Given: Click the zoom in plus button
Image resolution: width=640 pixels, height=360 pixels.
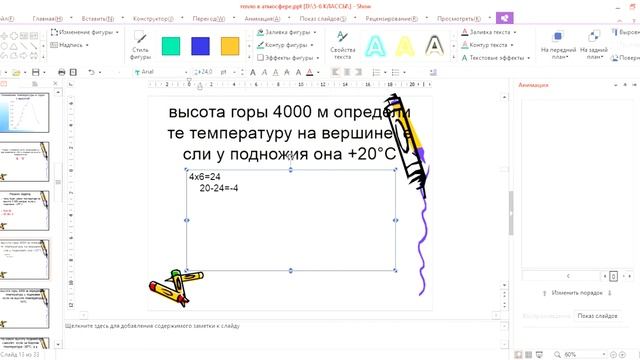Looking at the screenshot, I should pyautogui.click(x=622, y=355).
